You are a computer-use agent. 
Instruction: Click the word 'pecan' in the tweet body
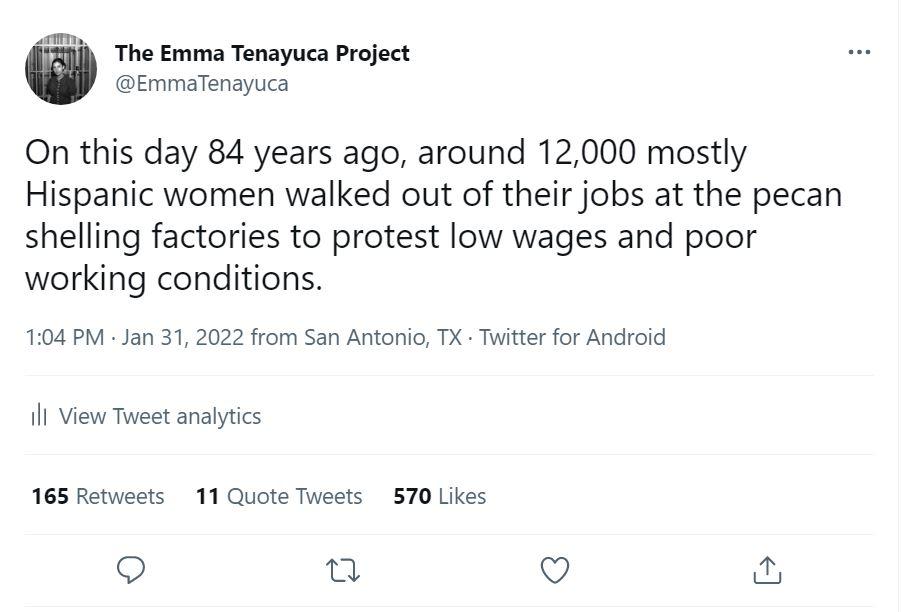[795, 194]
